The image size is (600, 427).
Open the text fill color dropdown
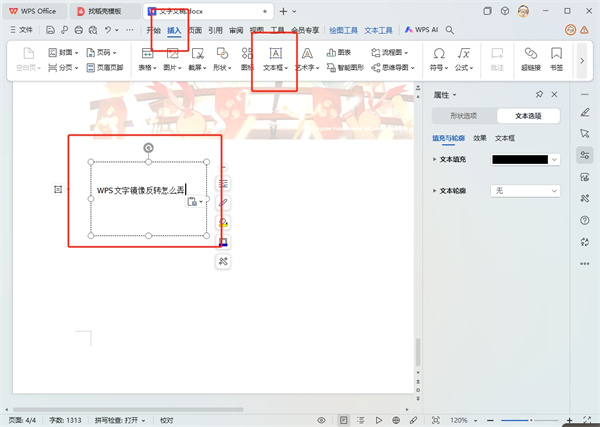click(554, 160)
